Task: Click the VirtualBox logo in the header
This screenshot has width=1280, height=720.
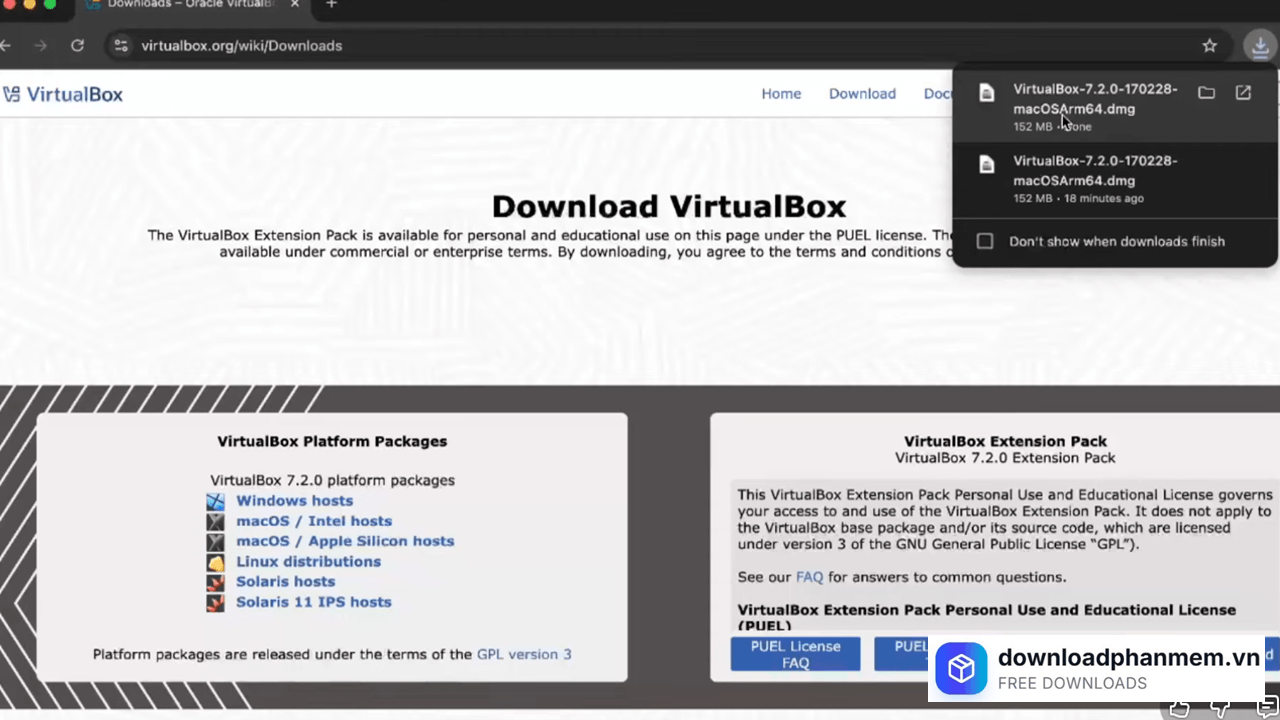Action: point(63,95)
